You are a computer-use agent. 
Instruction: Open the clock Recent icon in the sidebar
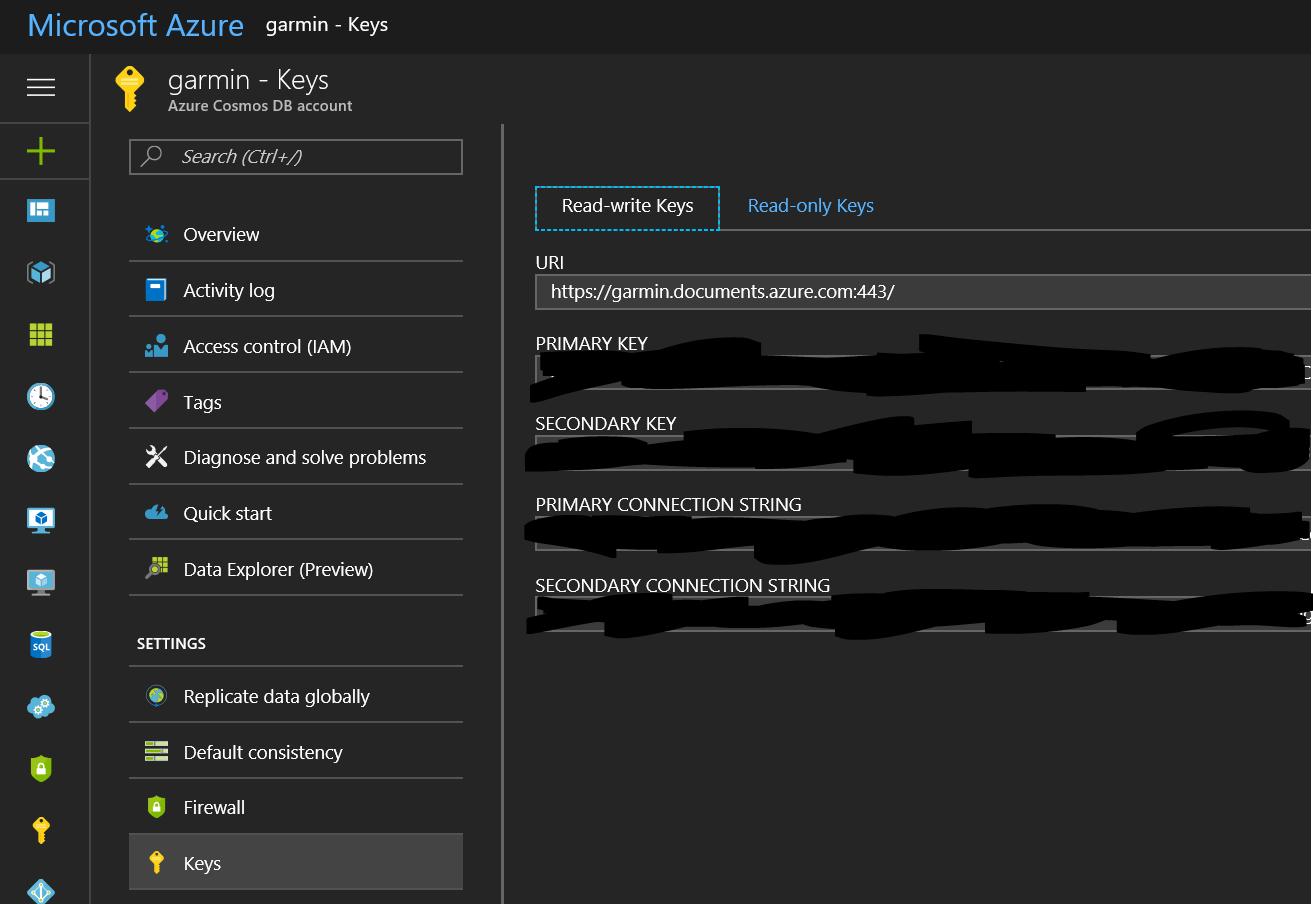pos(41,397)
